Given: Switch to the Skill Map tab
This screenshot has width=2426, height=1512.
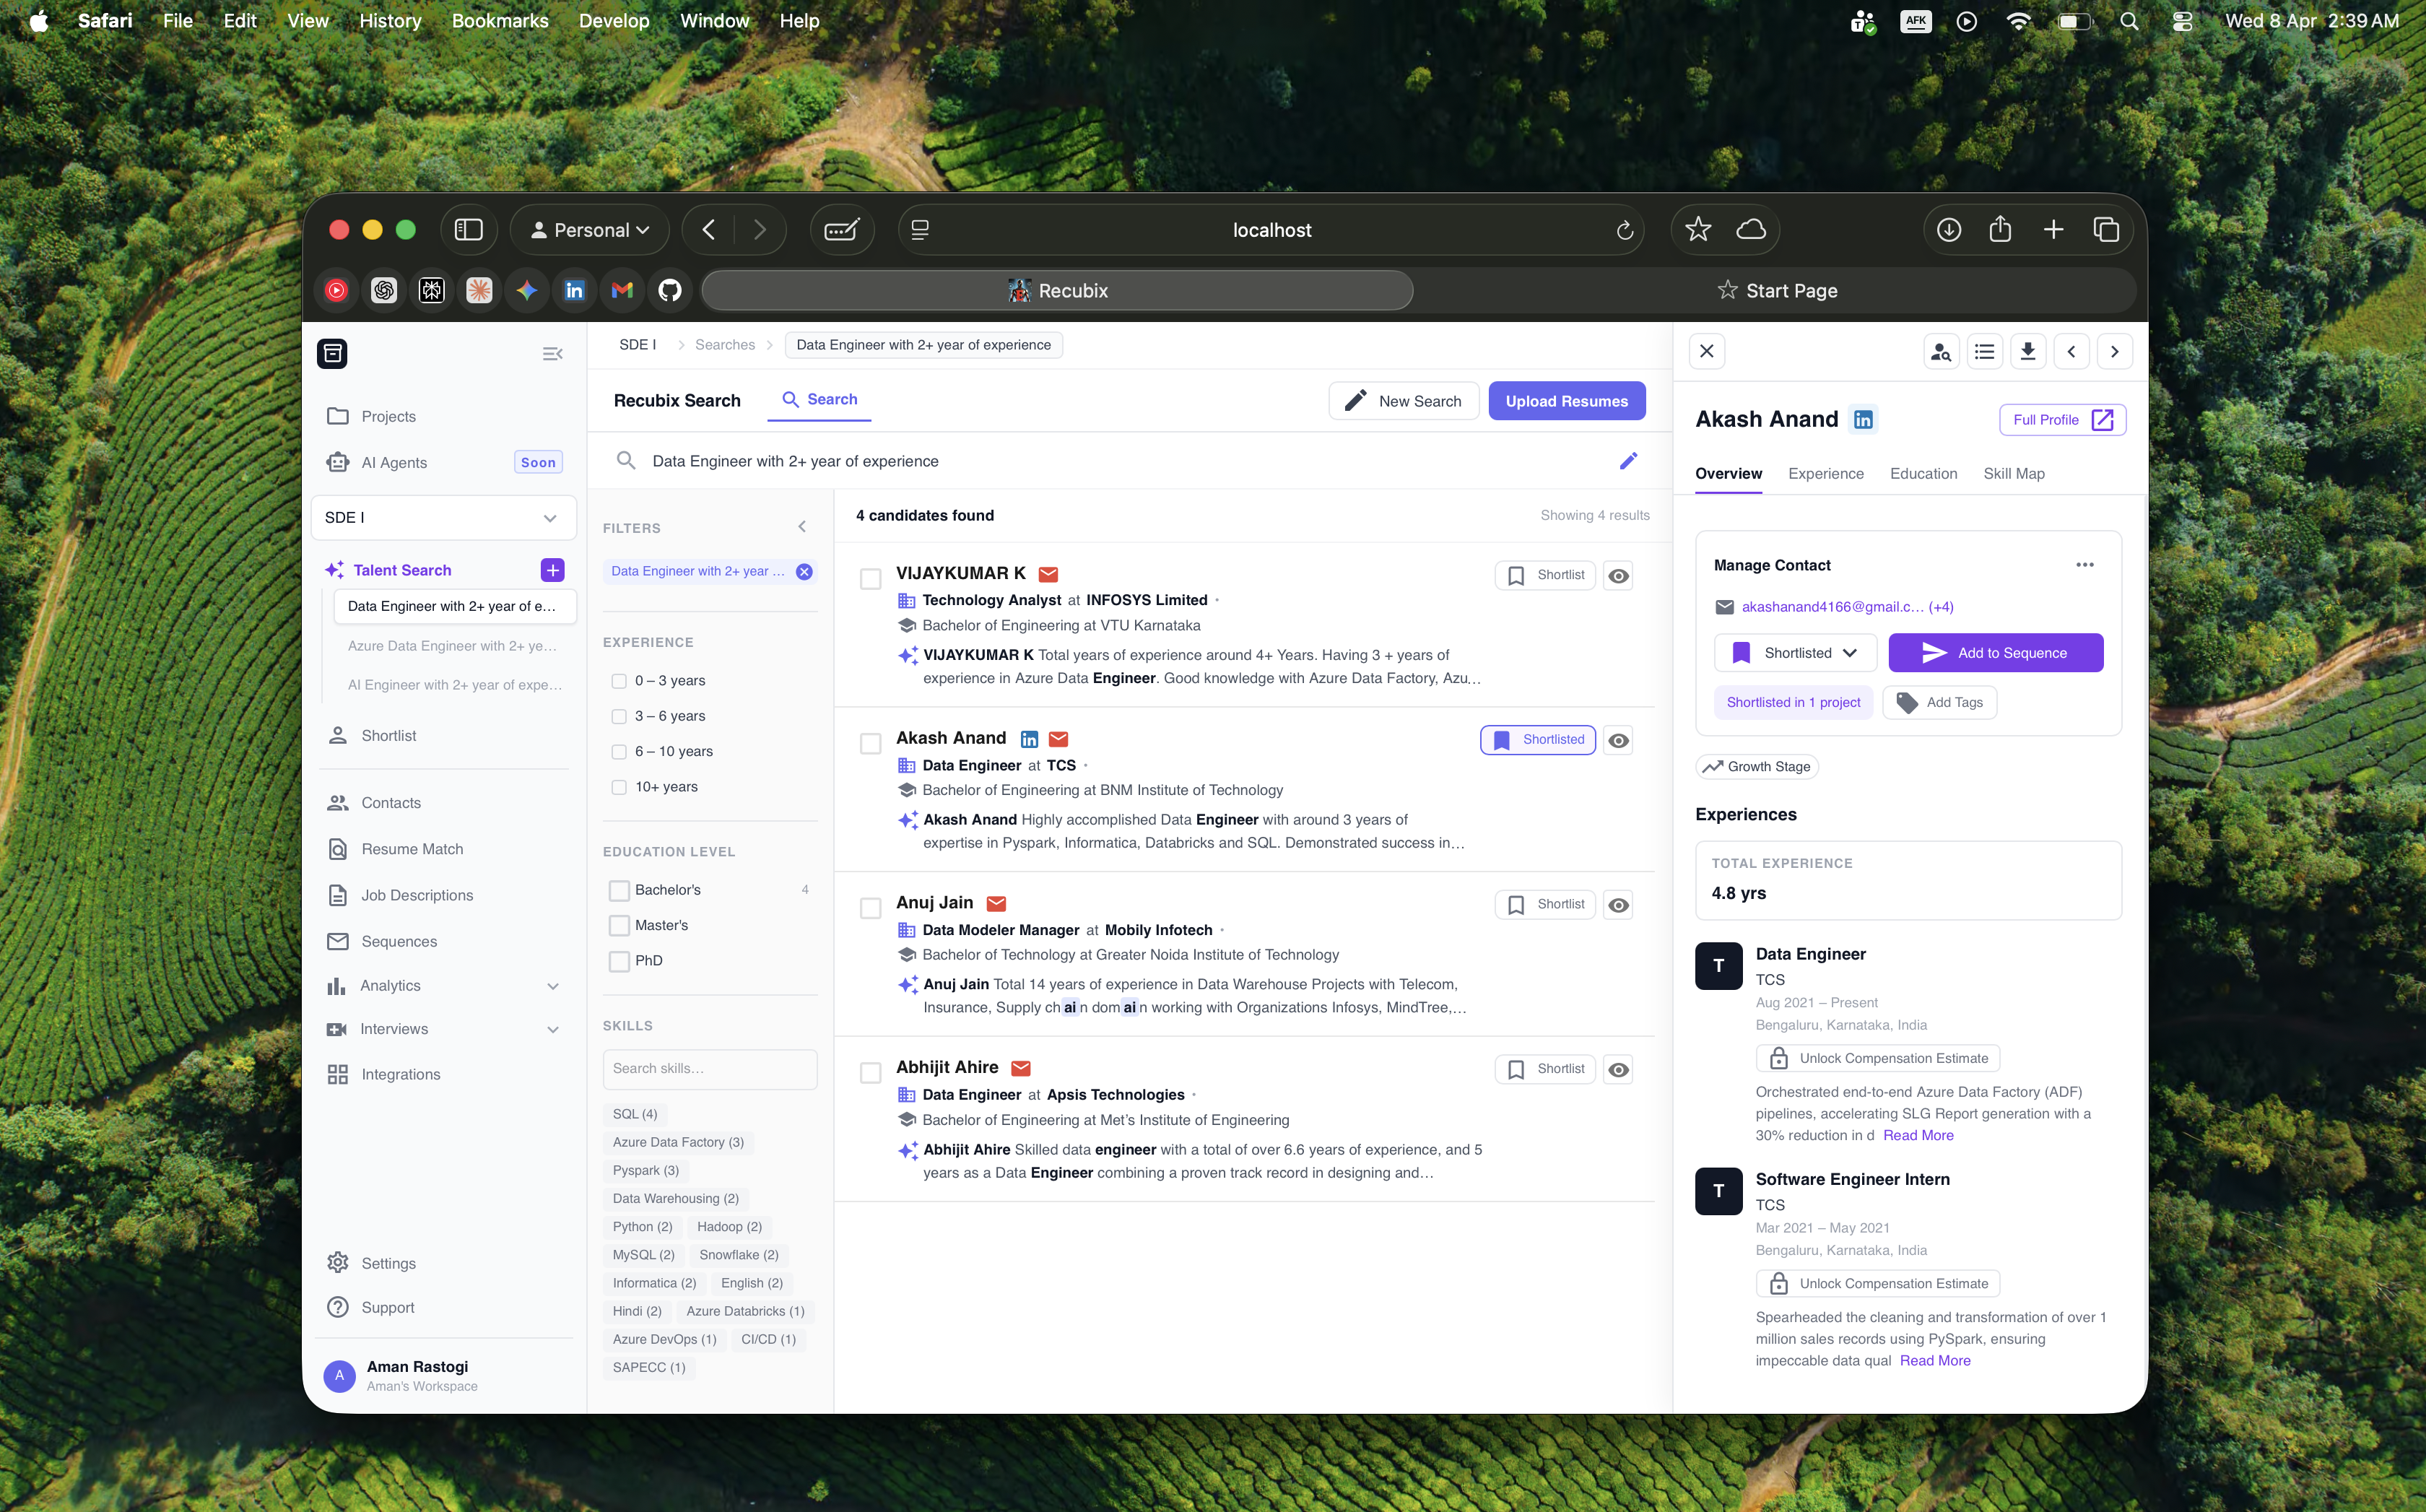Looking at the screenshot, I should point(2013,474).
